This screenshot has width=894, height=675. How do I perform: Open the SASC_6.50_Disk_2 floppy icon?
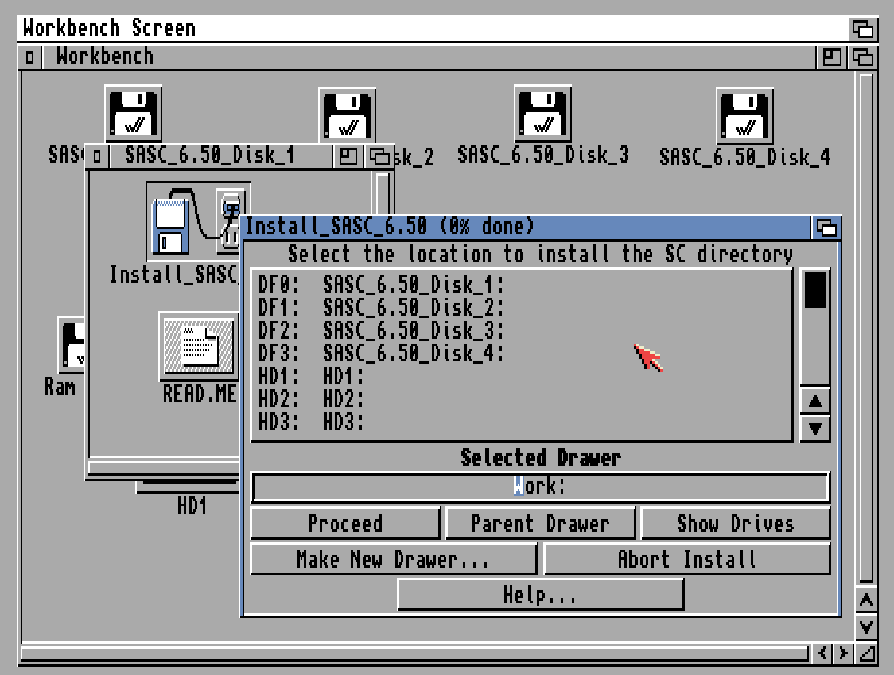pos(347,115)
